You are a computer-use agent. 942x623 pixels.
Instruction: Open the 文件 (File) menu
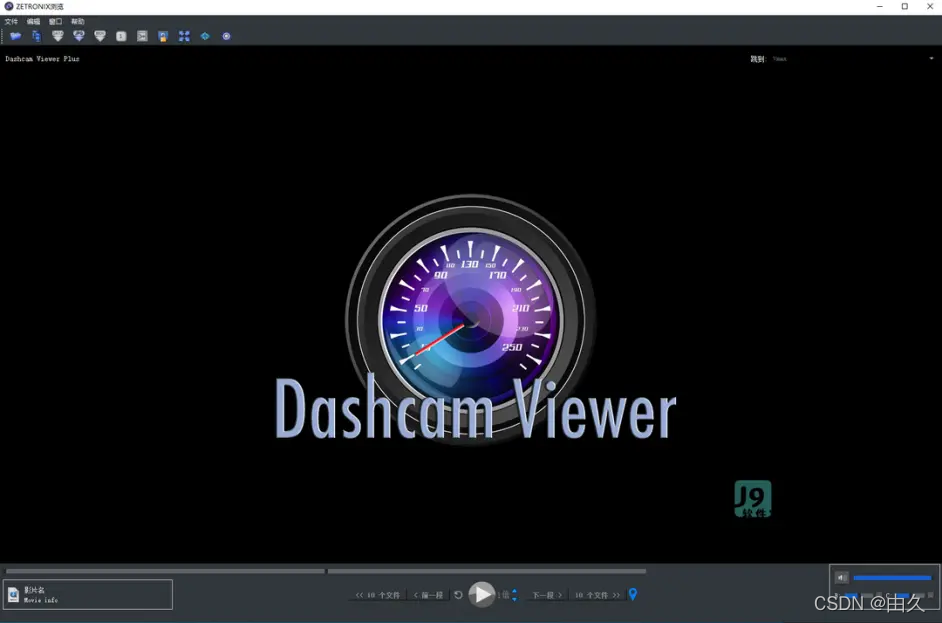(x=11, y=21)
